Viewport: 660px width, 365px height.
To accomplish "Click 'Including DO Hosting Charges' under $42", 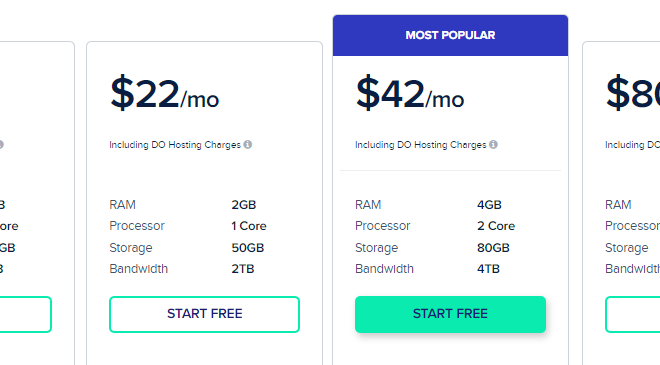I will (420, 145).
